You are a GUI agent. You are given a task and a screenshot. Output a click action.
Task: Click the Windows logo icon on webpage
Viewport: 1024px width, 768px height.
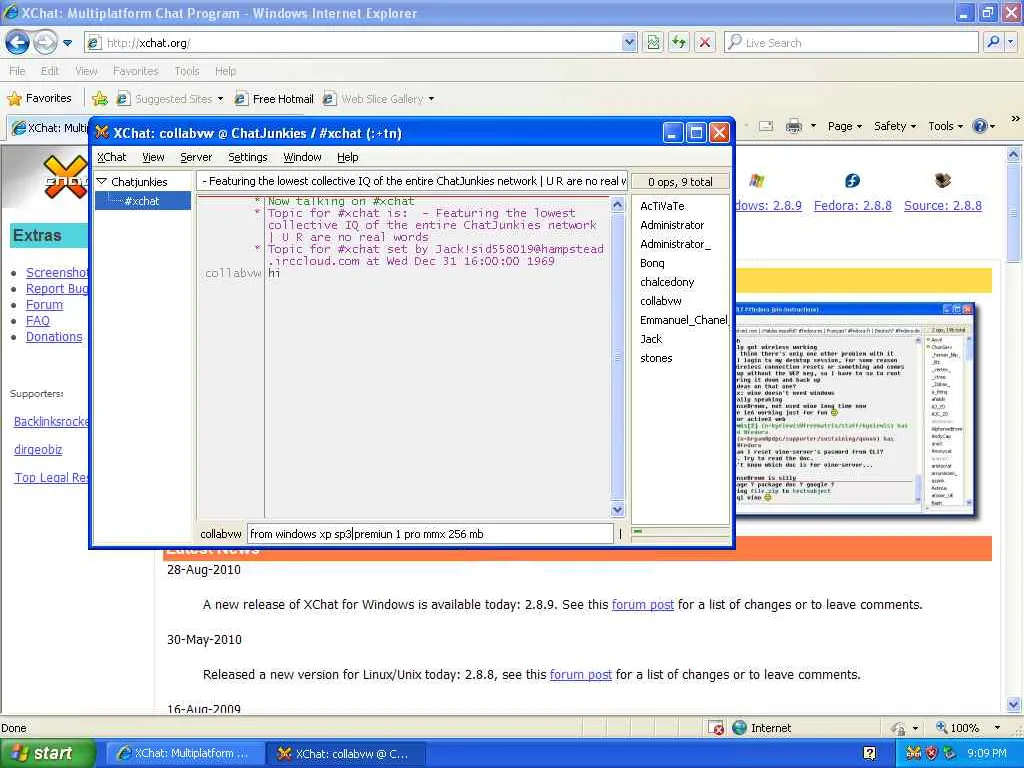tap(756, 180)
